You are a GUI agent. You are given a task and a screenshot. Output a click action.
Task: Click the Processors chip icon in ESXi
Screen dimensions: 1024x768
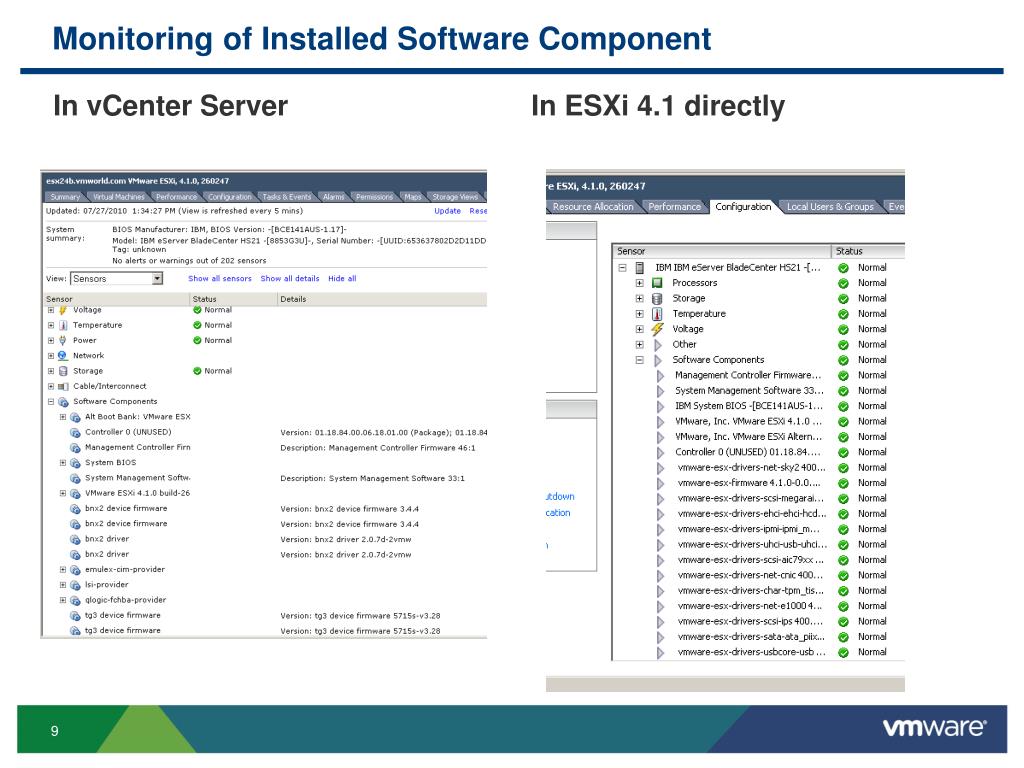click(x=658, y=283)
